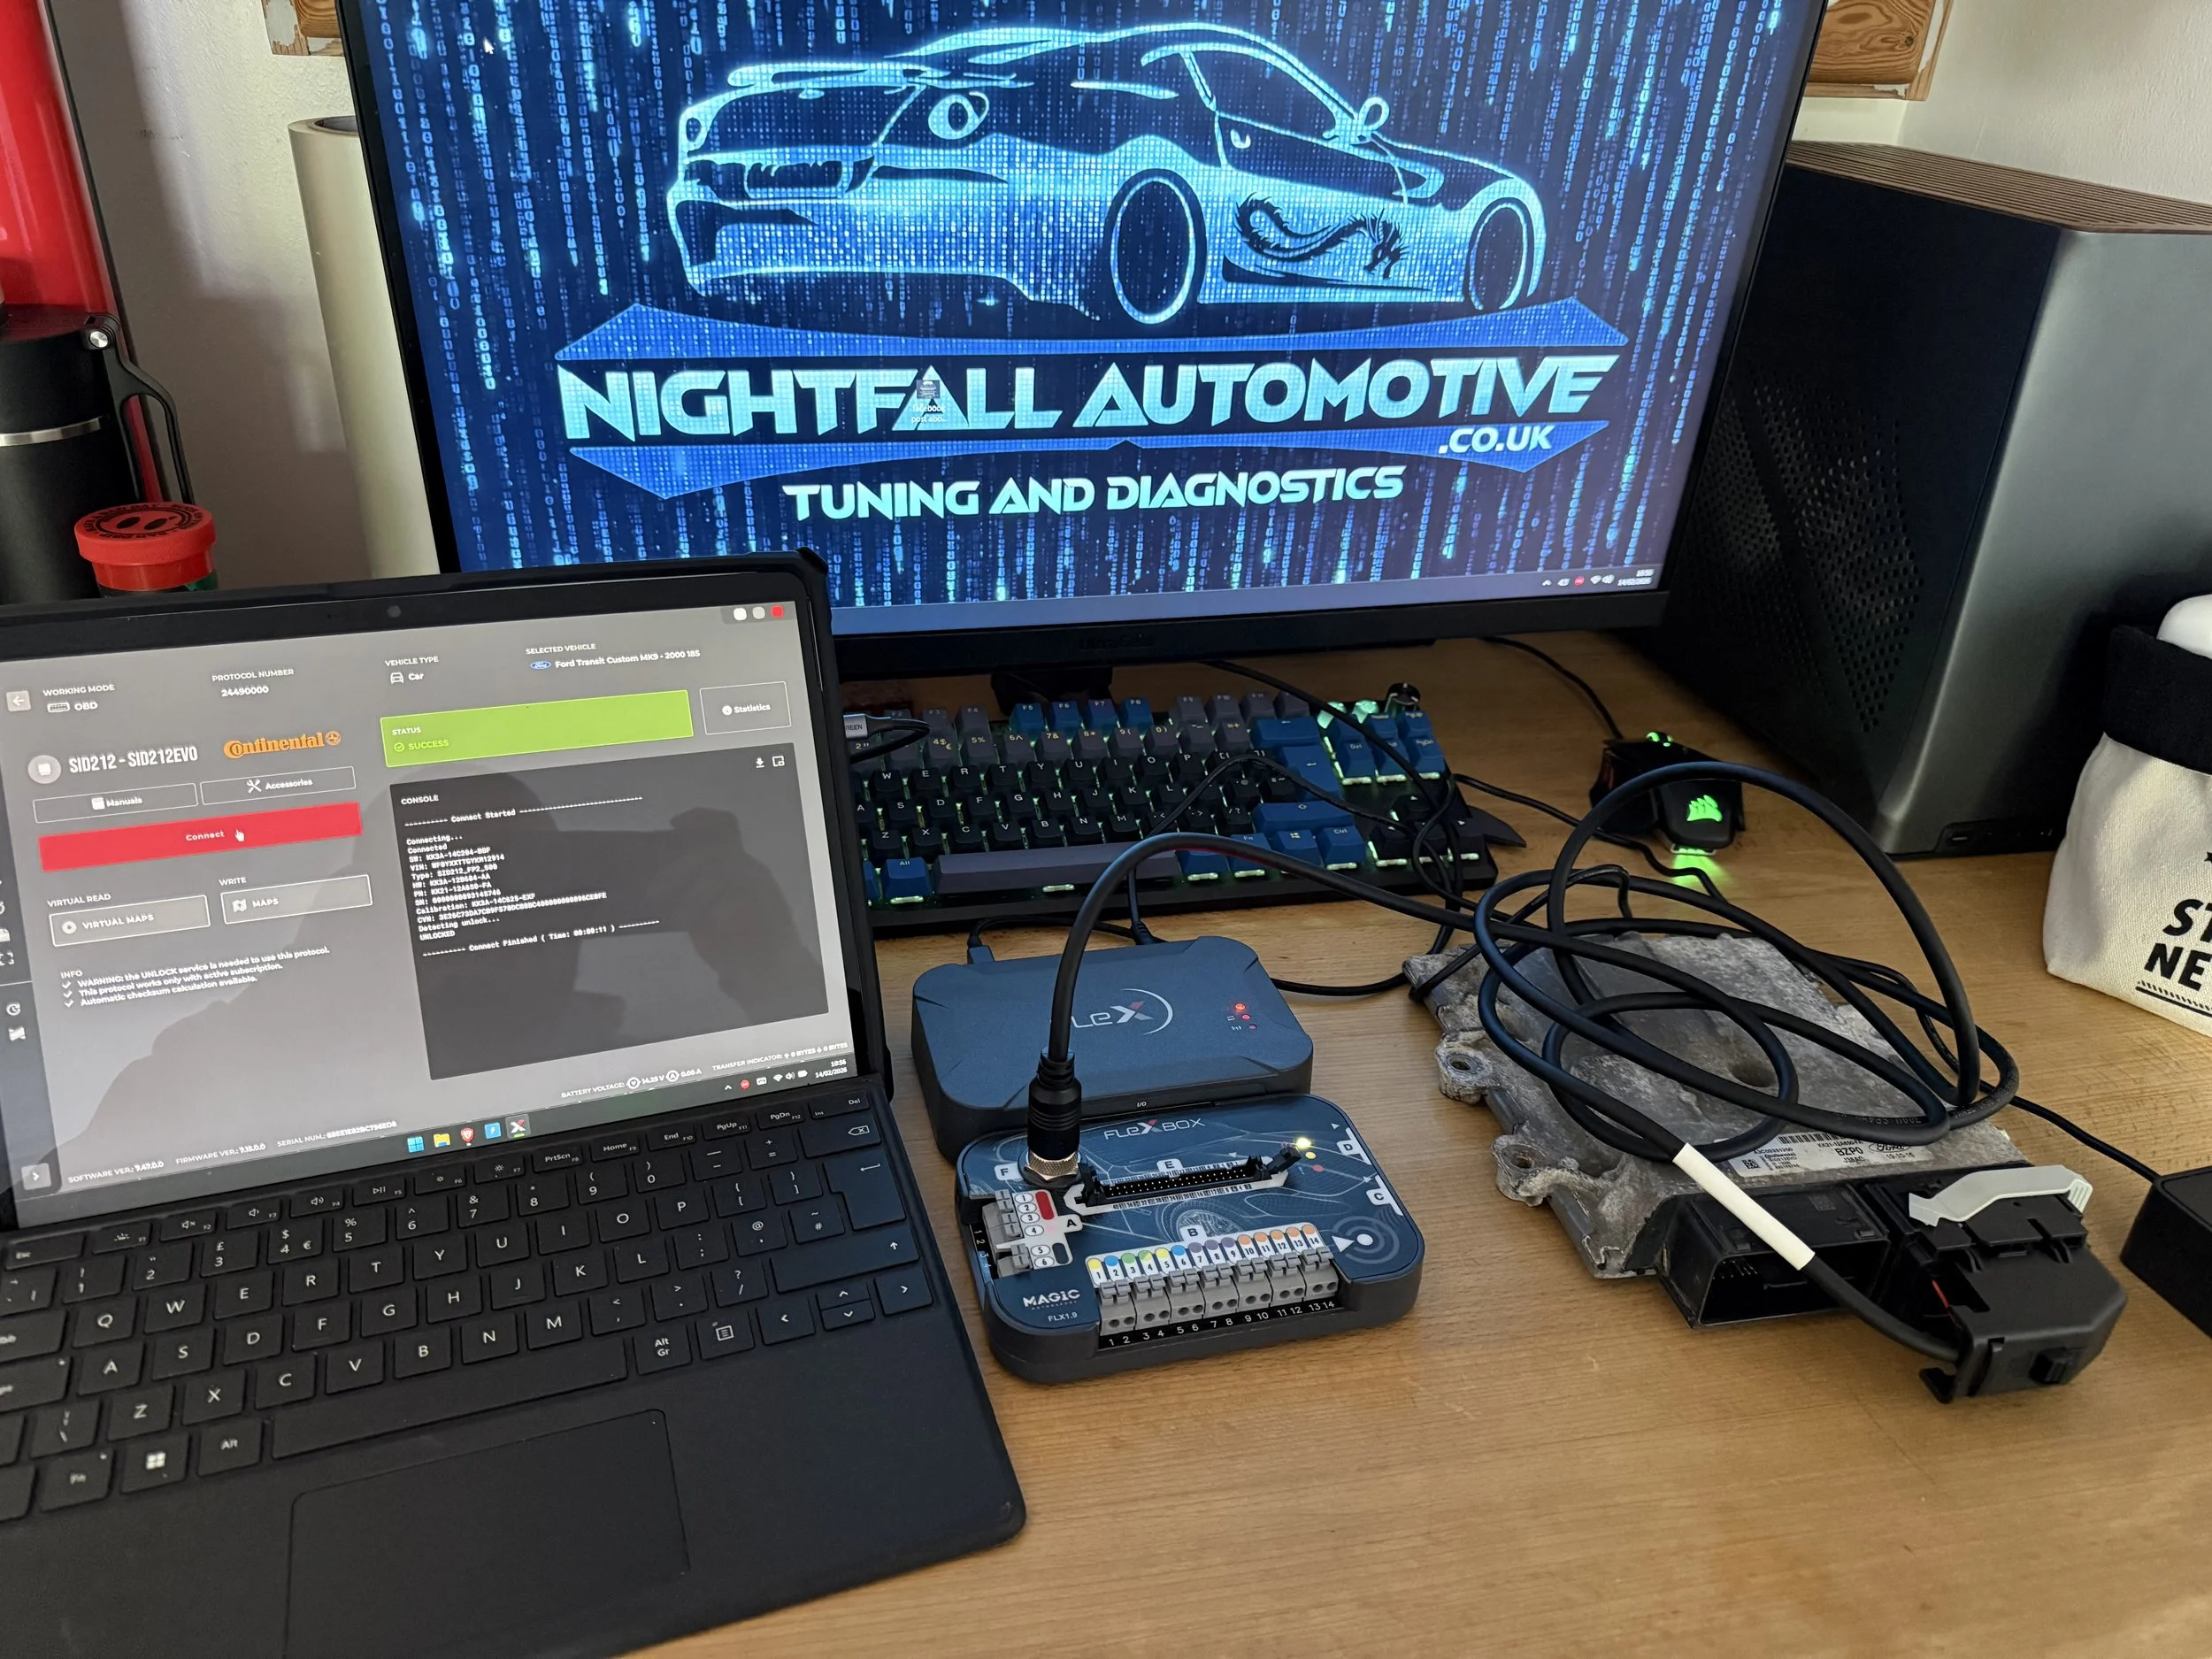
Task: Open the Manuals section
Action: [116, 800]
